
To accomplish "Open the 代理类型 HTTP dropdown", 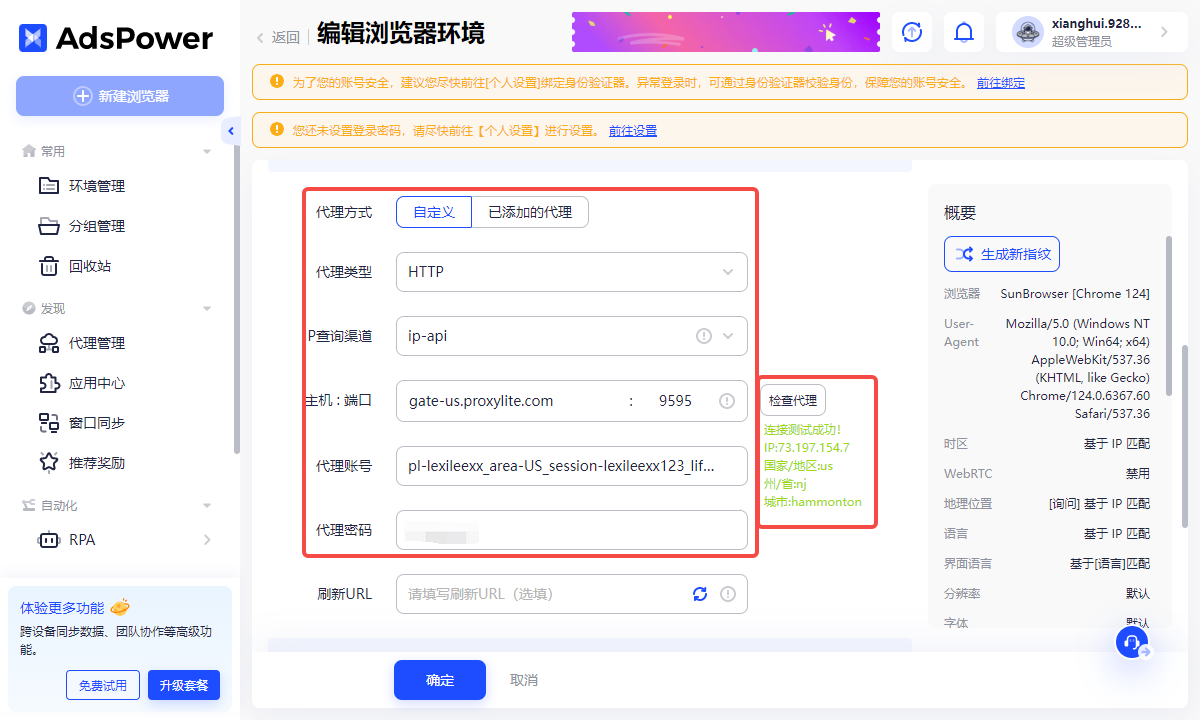I will 572,272.
